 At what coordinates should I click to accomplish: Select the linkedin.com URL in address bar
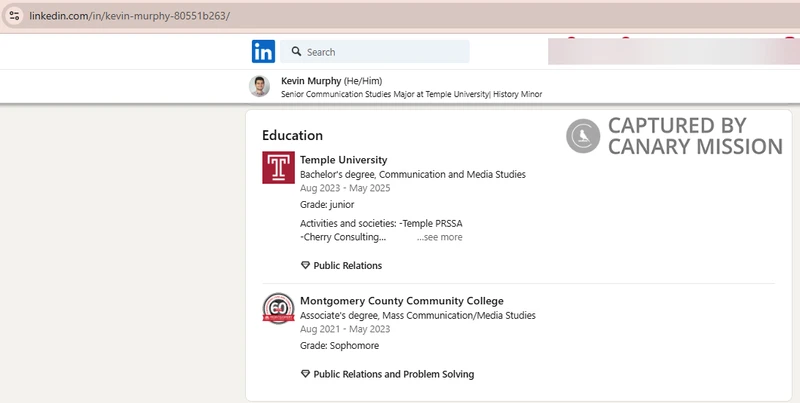click(130, 16)
